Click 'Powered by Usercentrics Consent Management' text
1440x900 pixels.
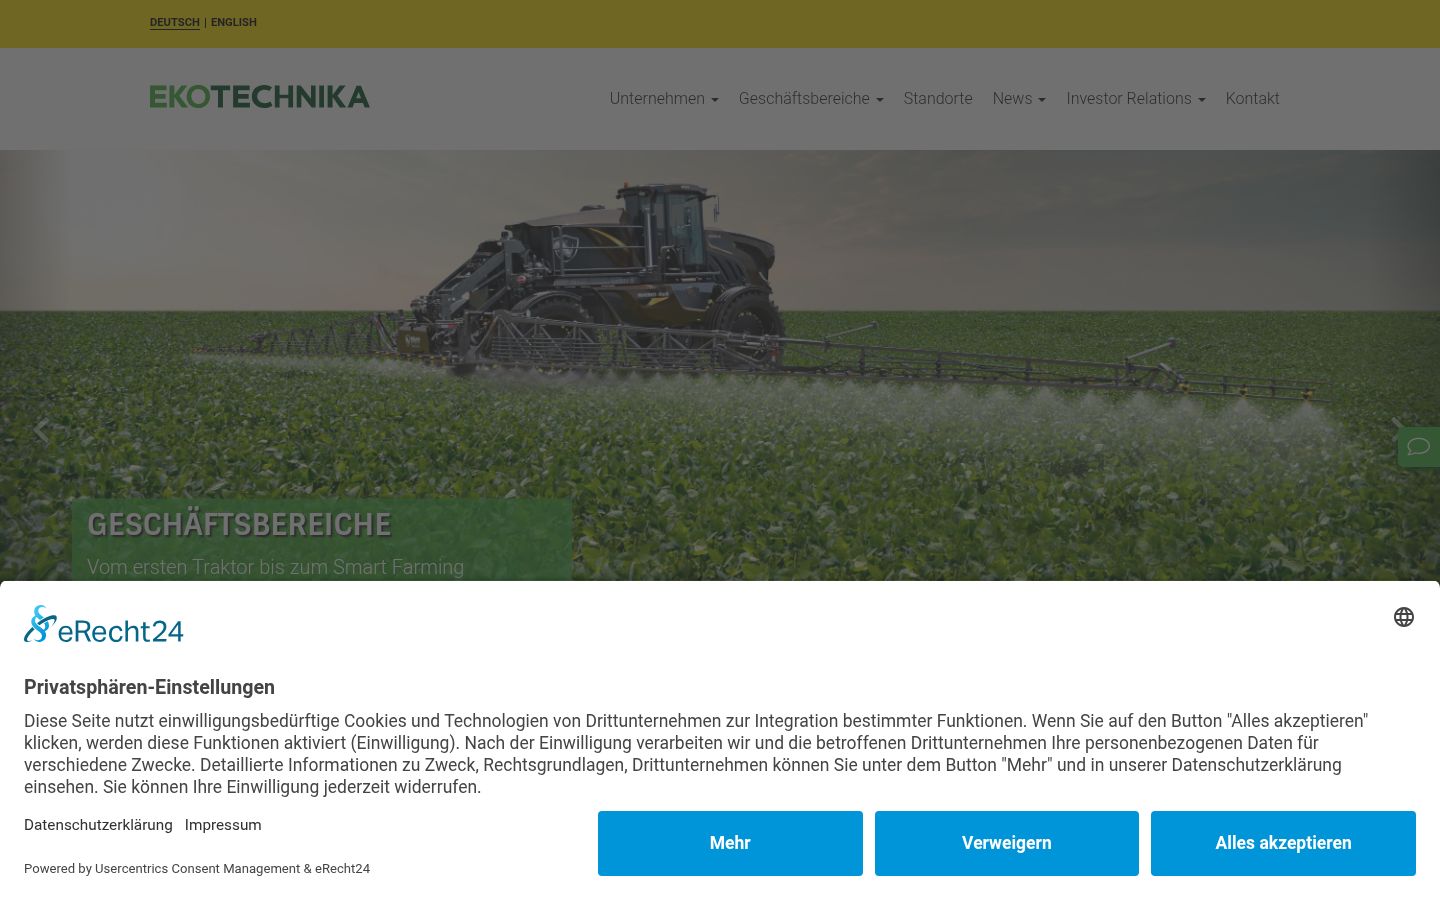[162, 868]
